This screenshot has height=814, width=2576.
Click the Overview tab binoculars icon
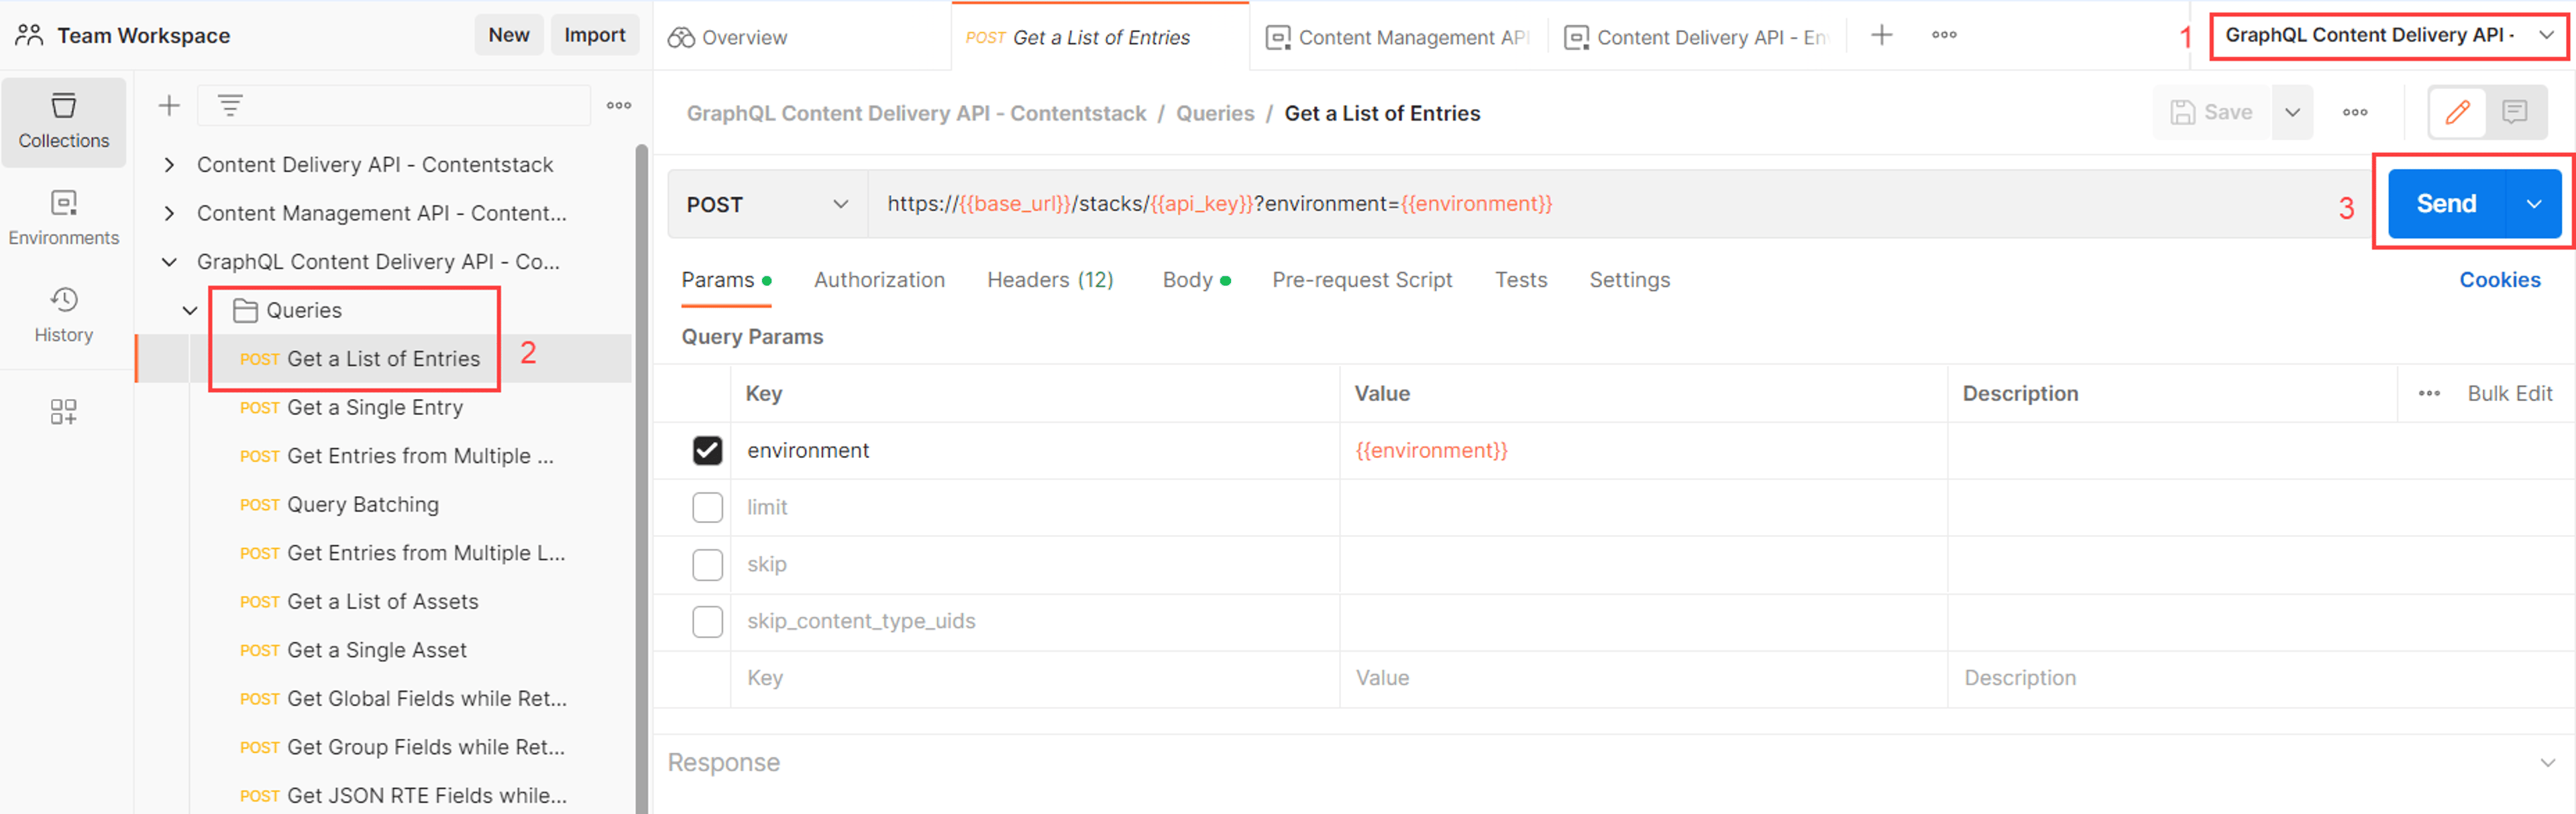[681, 37]
